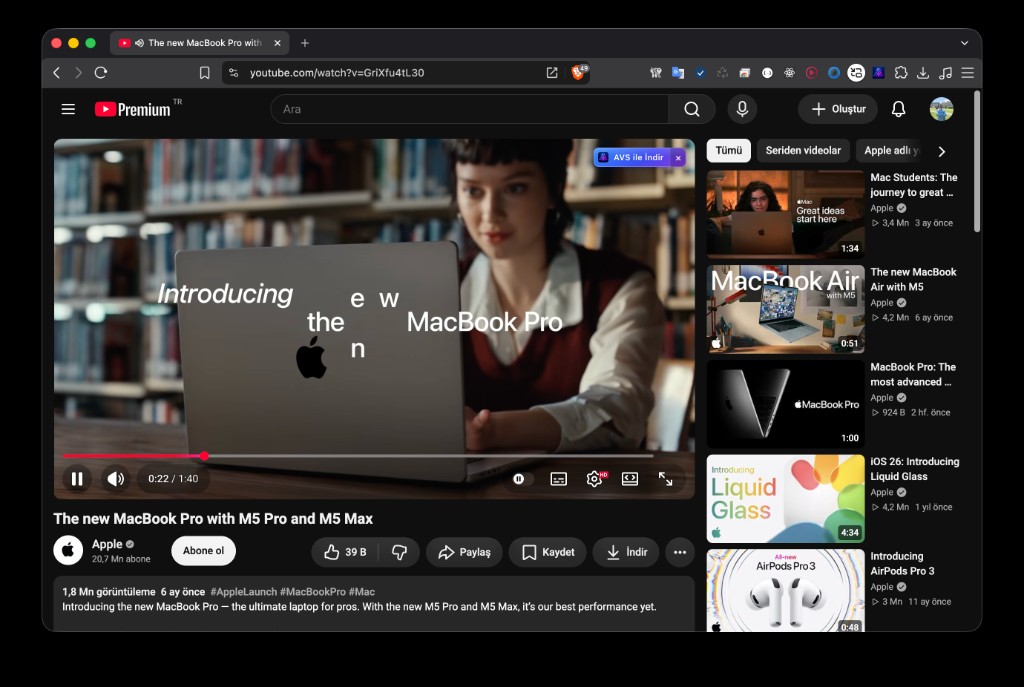This screenshot has width=1024, height=687.
Task: Open a new browser tab
Action: (305, 43)
